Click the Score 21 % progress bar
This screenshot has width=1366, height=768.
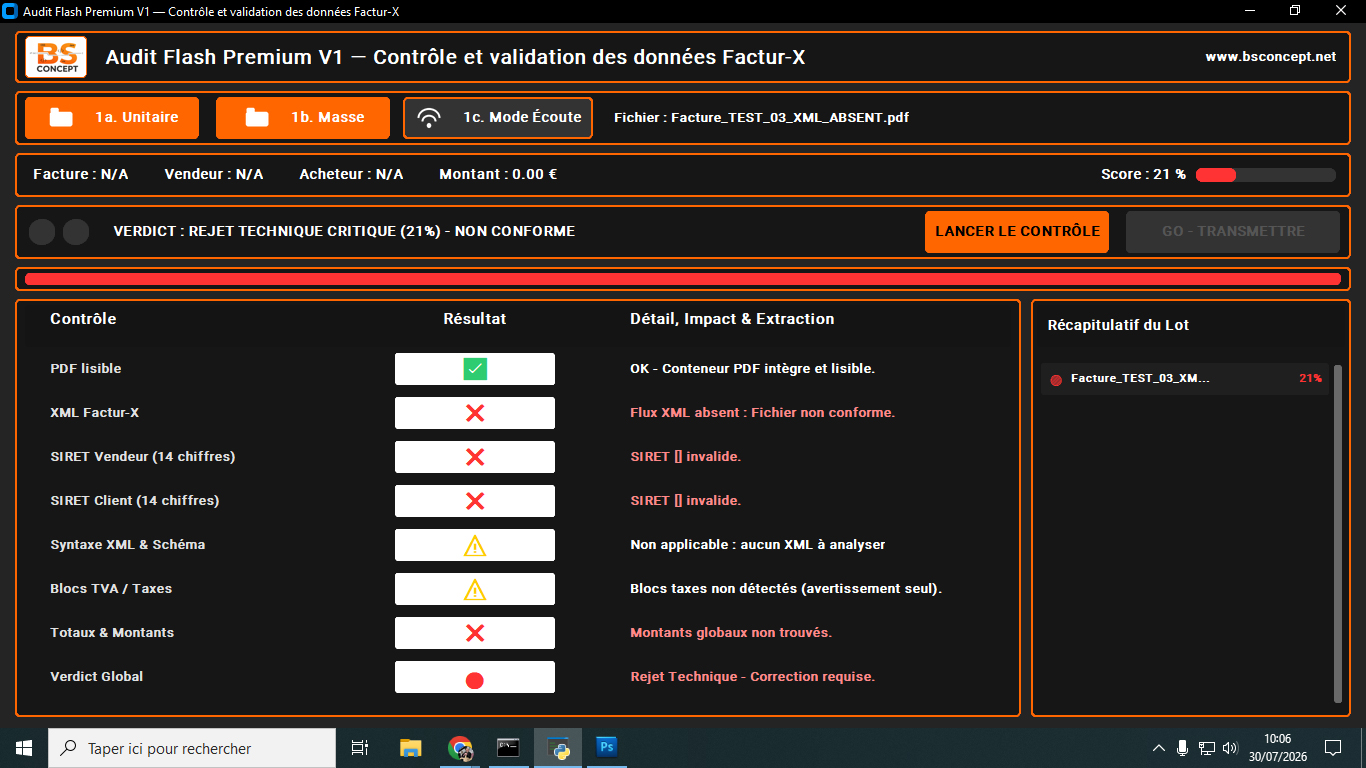point(1266,175)
